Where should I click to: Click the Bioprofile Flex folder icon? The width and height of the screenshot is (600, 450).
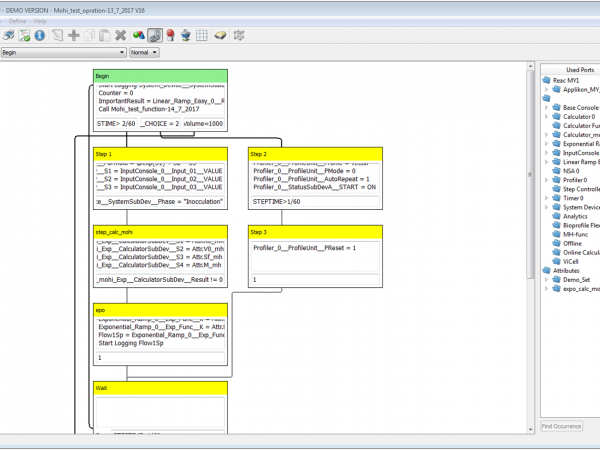pyautogui.click(x=556, y=225)
